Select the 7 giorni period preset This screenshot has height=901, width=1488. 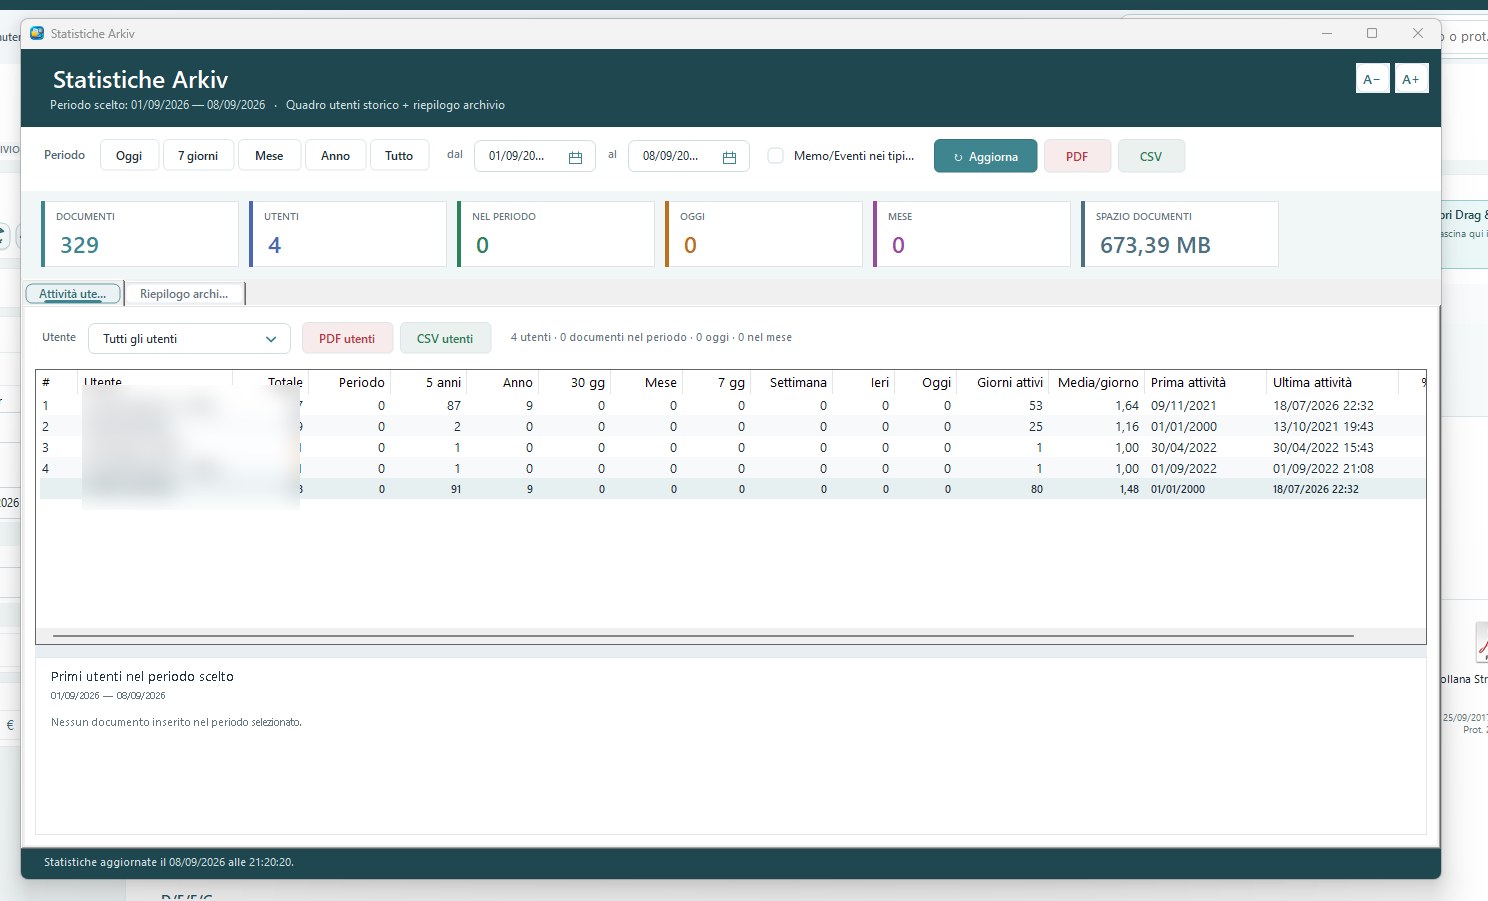(x=198, y=156)
